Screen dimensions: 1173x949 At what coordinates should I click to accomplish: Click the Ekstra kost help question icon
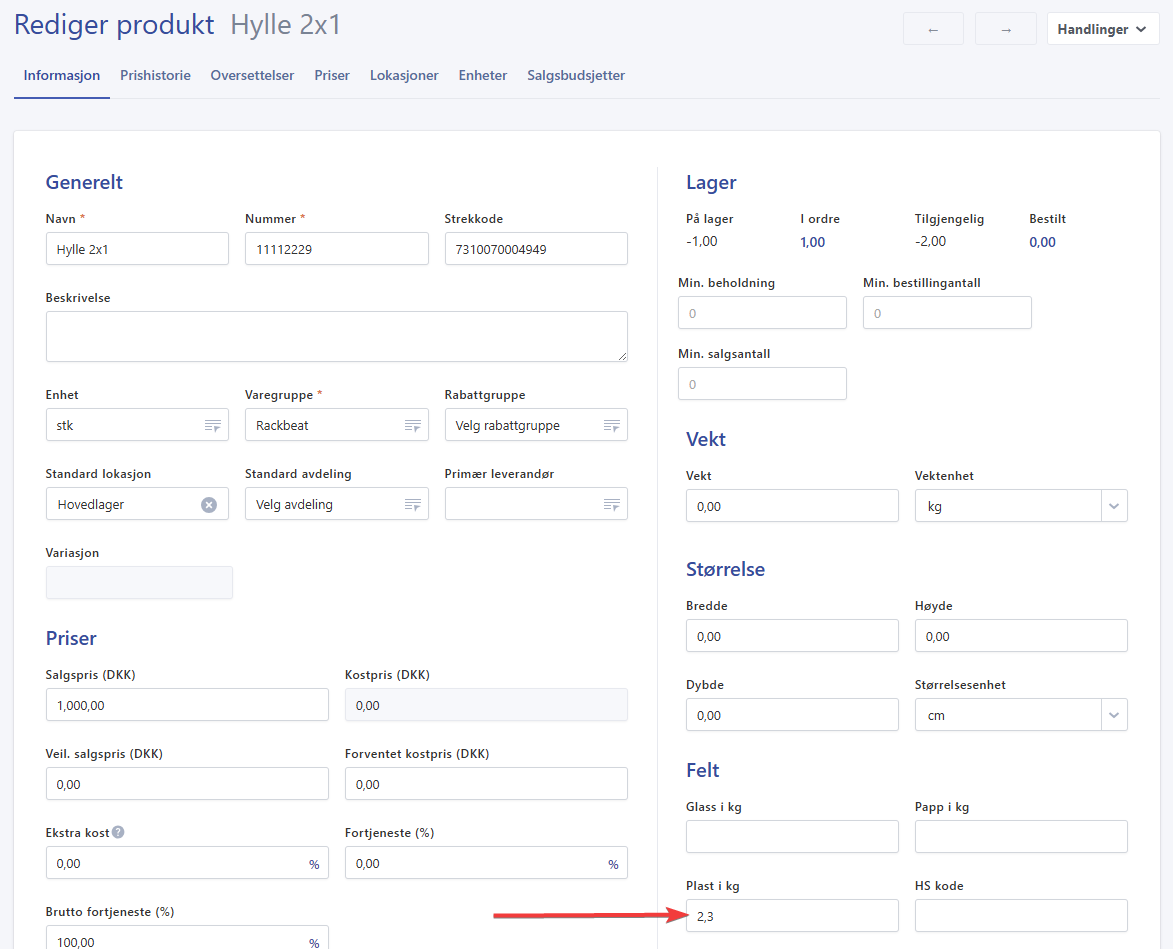[118, 832]
